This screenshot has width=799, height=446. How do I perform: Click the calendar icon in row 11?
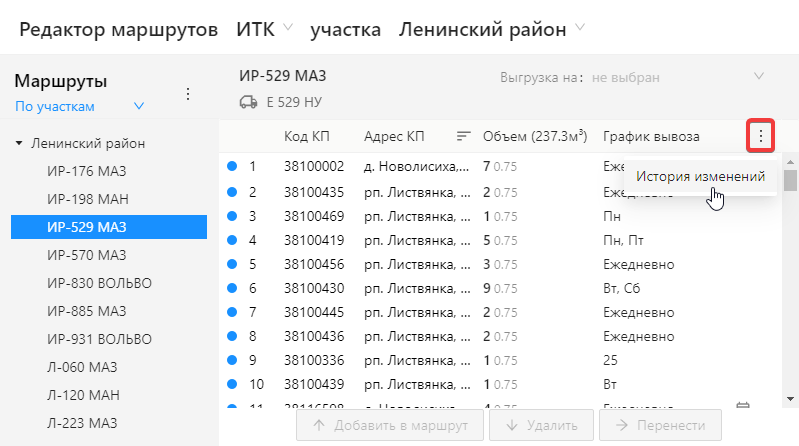pos(742,406)
